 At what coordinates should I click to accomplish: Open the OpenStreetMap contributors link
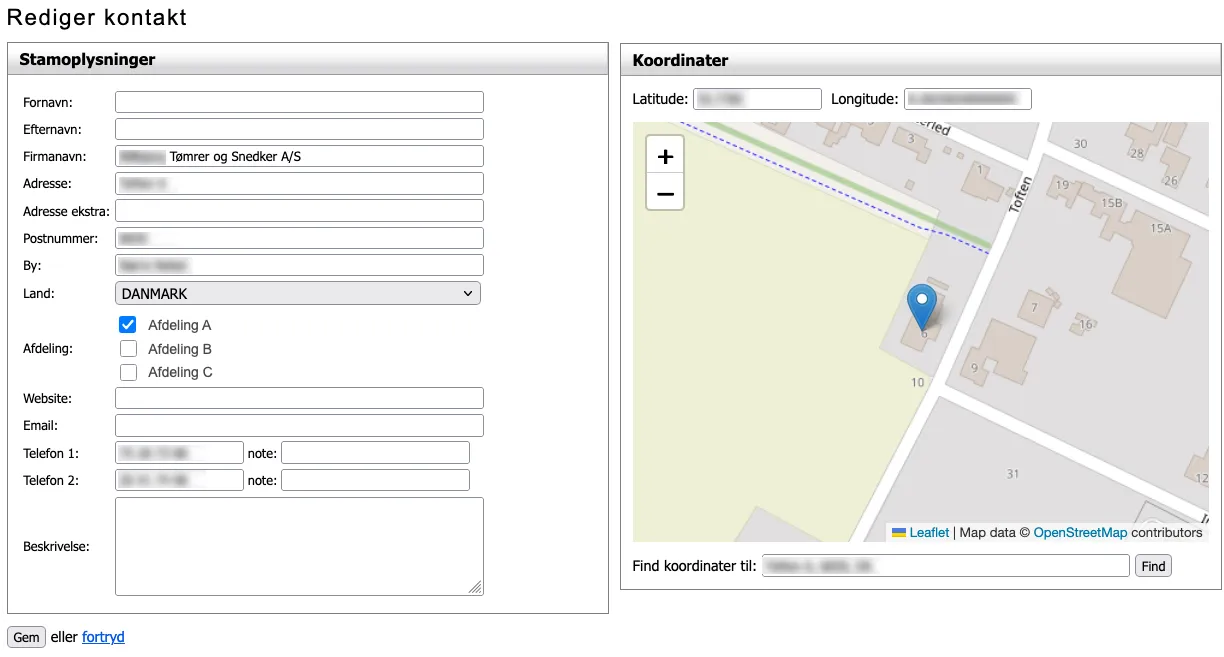[1080, 533]
